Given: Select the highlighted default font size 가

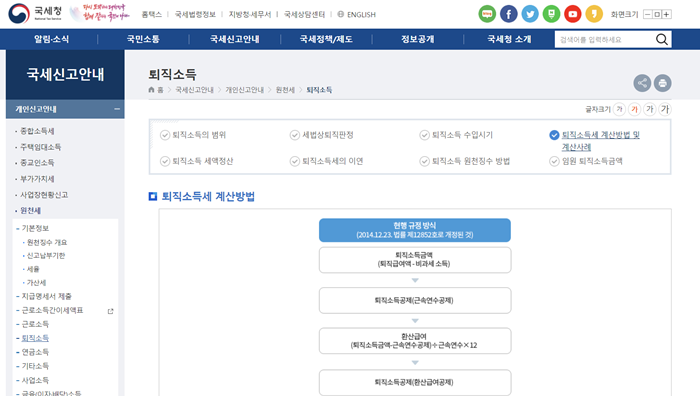Looking at the screenshot, I should pos(634,109).
